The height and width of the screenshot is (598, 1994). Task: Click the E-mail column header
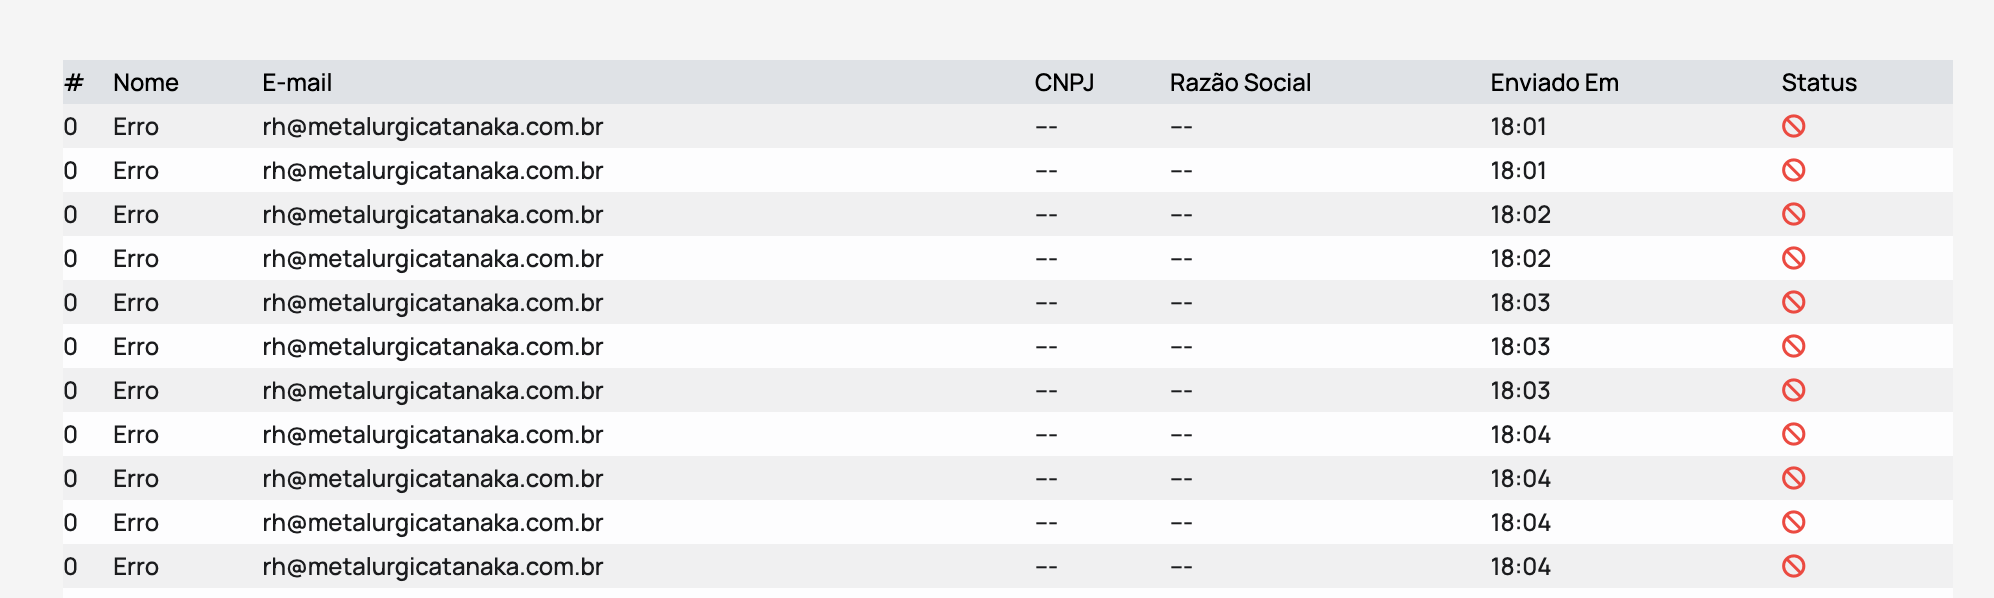pyautogui.click(x=297, y=83)
